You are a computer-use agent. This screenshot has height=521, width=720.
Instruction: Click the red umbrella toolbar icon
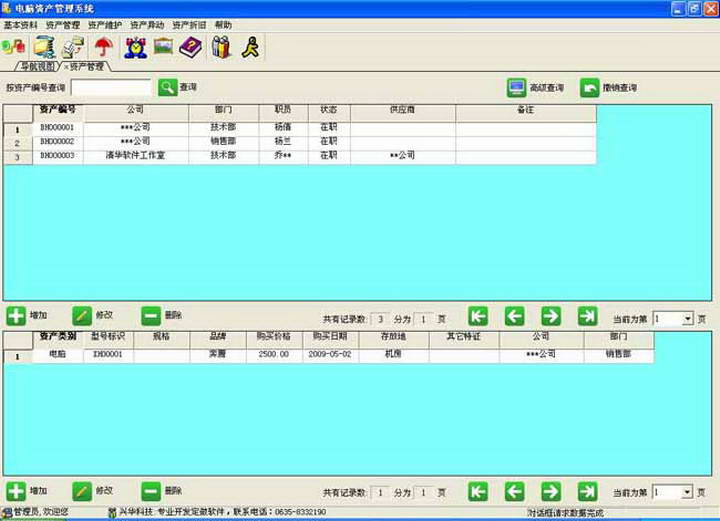tap(104, 47)
